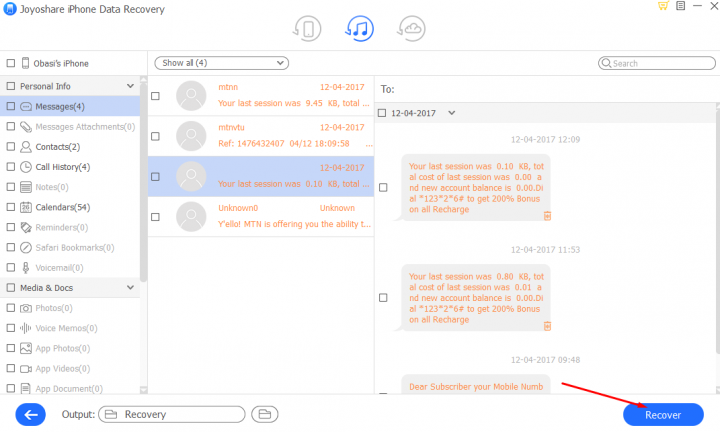
Task: Open the Unknown0 conversation
Action: (x=261, y=217)
